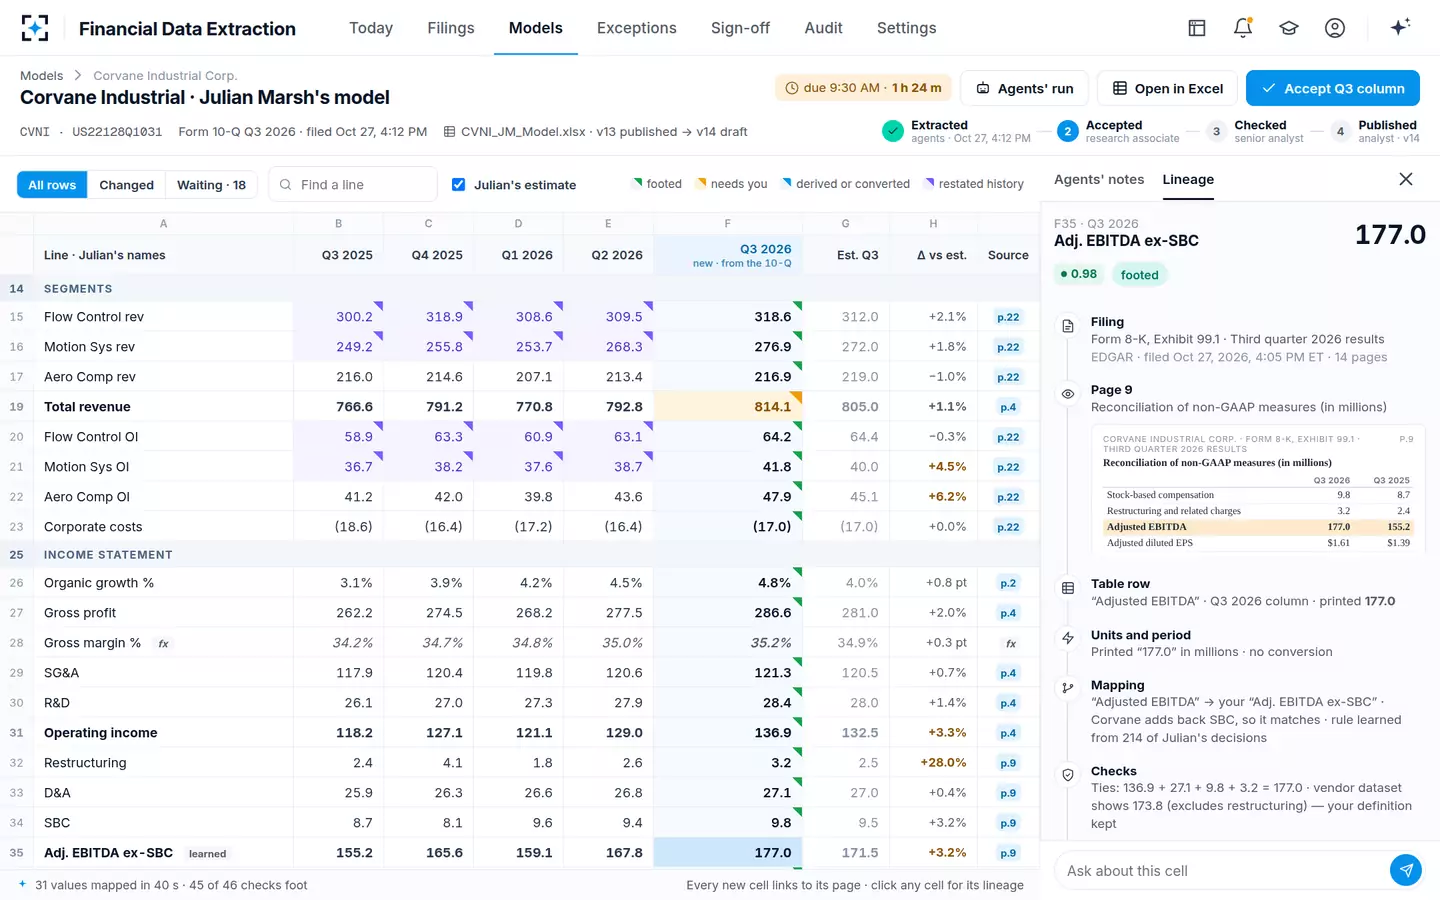Image resolution: width=1440 pixels, height=900 pixels.
Task: Click the Page 9 eye icon
Action: click(x=1068, y=394)
